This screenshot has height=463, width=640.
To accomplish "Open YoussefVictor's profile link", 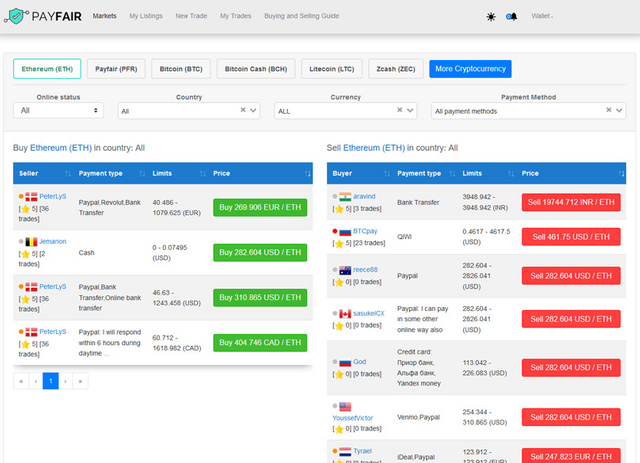I will point(353,418).
